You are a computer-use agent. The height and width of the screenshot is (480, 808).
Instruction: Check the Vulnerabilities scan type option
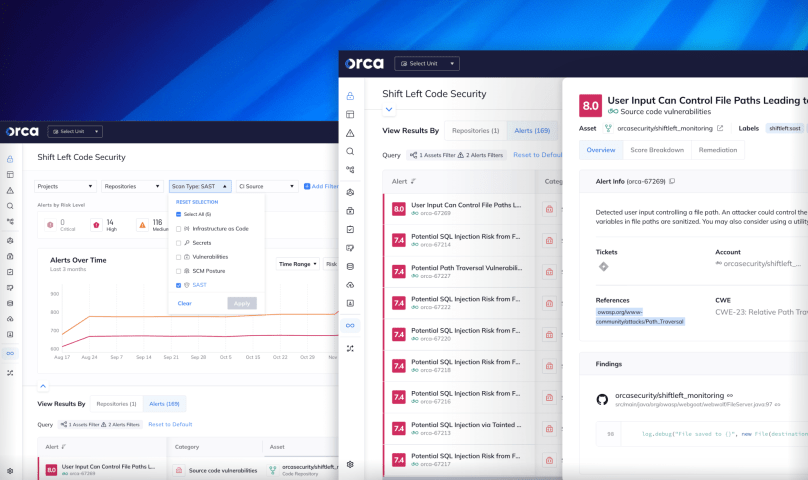click(179, 257)
